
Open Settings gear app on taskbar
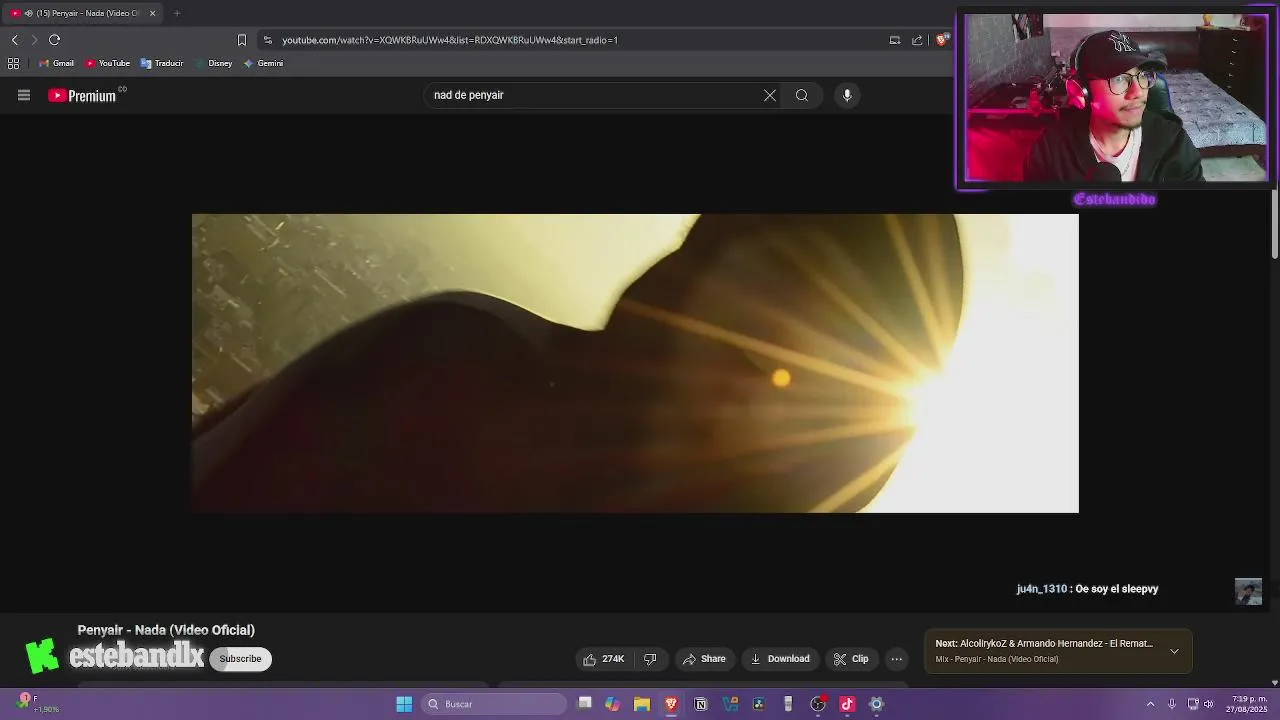pyautogui.click(x=876, y=704)
